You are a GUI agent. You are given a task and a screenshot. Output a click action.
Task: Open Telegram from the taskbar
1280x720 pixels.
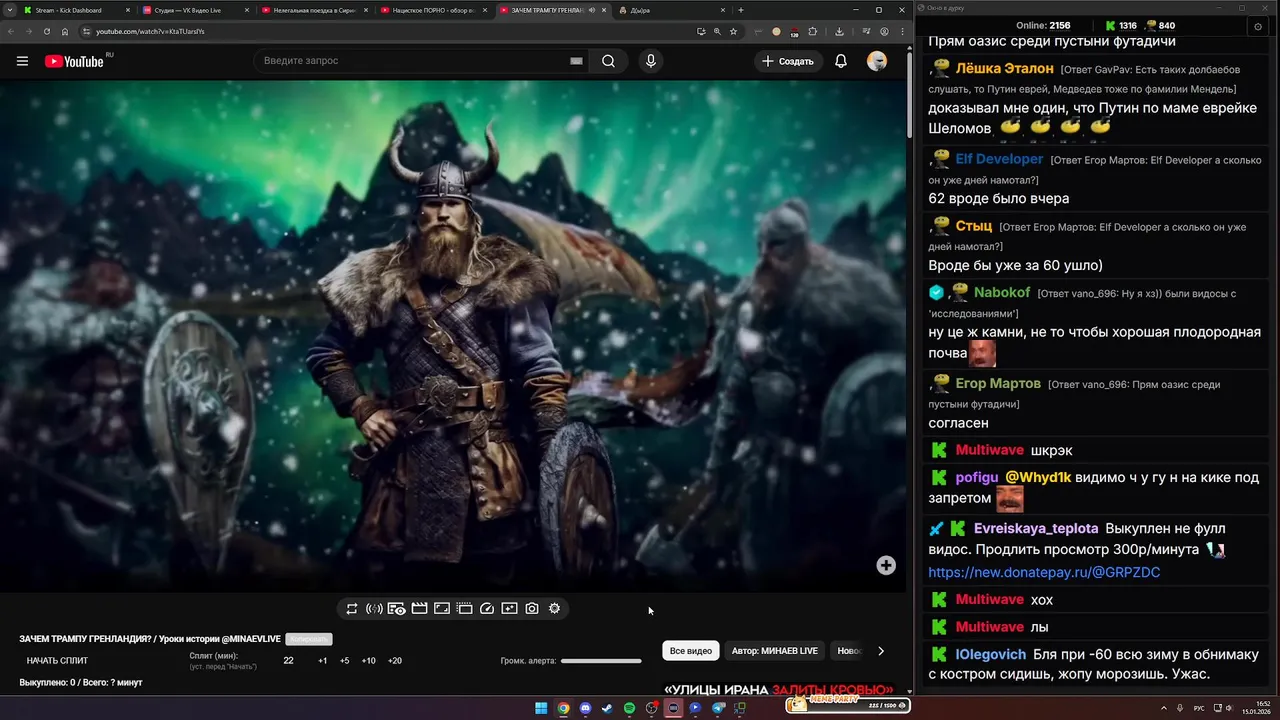718,708
